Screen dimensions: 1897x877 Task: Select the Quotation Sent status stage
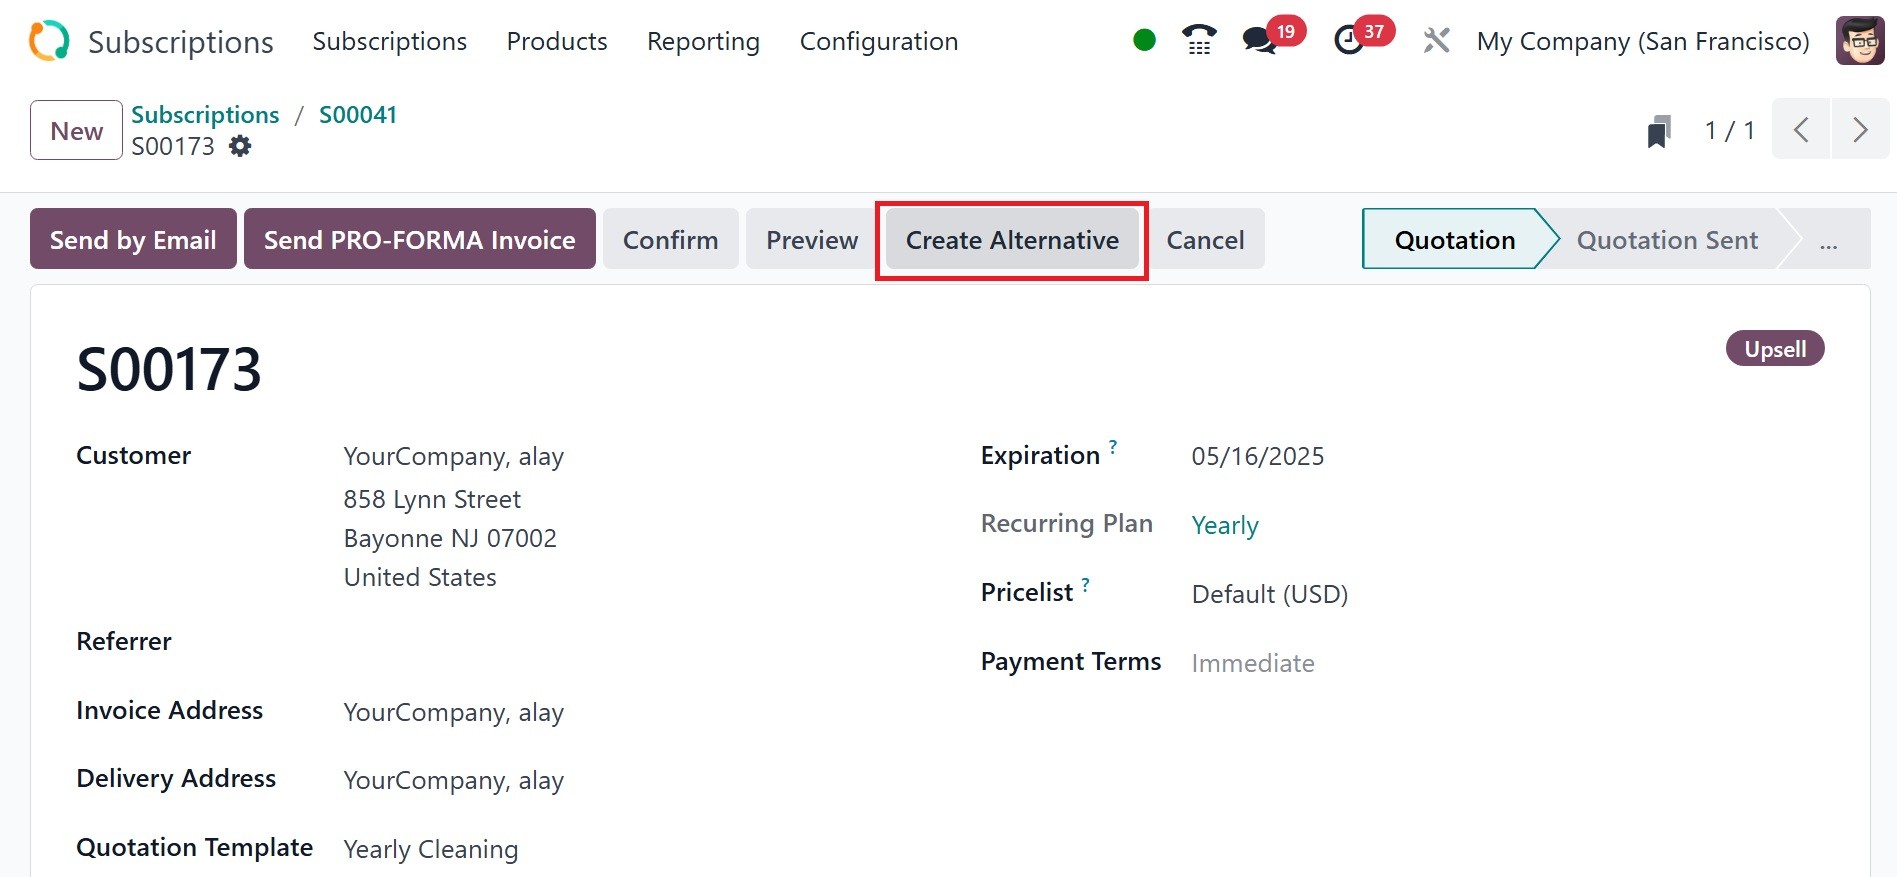[1667, 240]
